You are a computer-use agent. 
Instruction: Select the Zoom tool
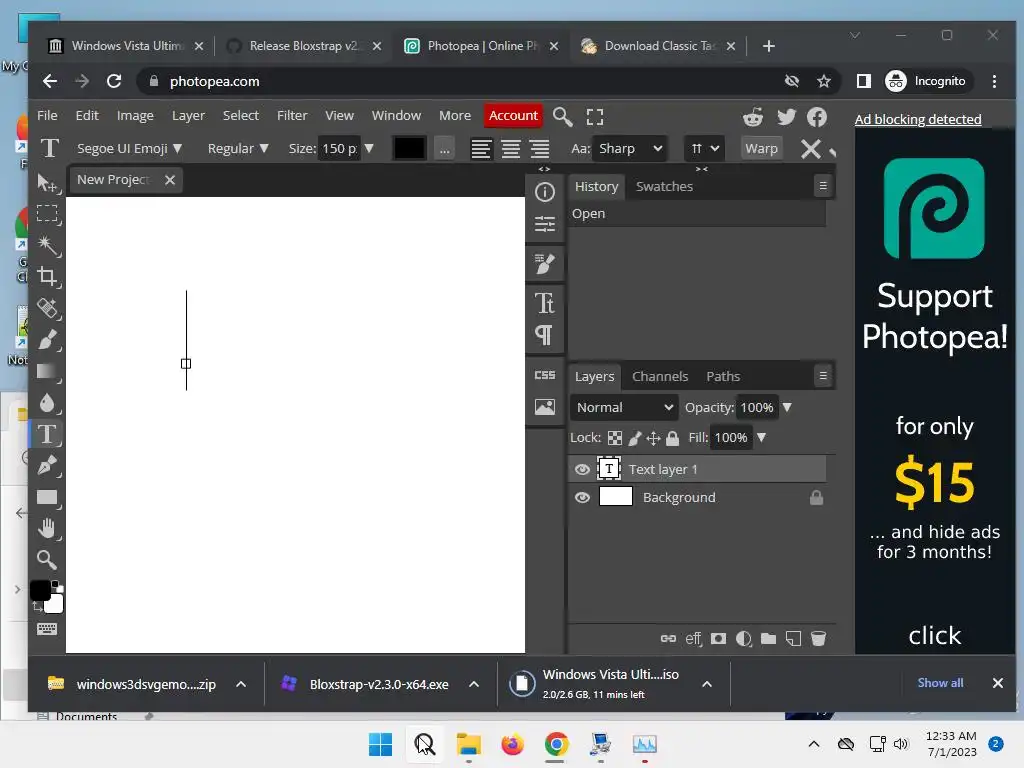tap(47, 560)
